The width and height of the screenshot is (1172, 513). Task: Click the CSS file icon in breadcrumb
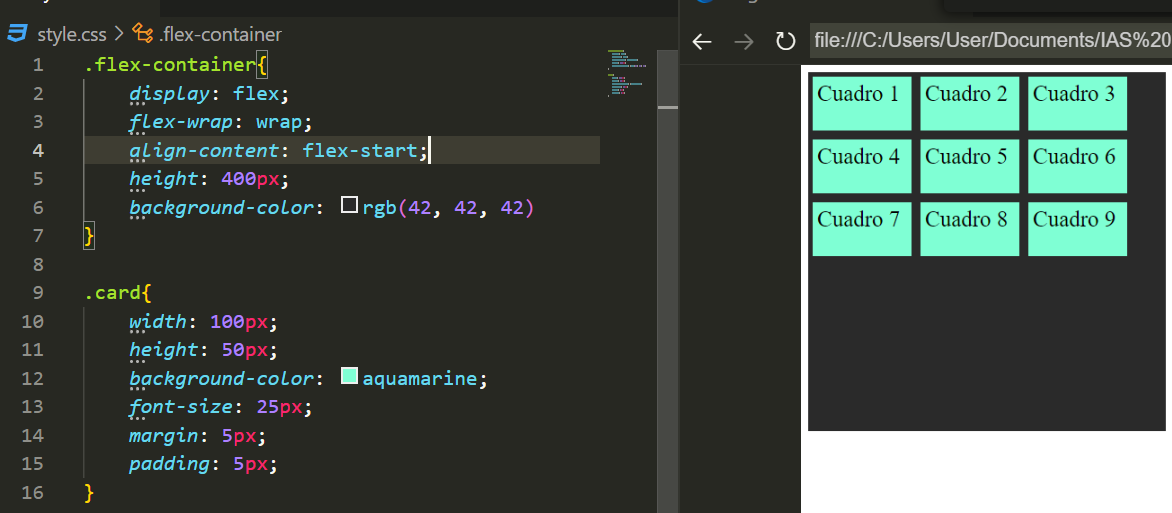[18, 34]
